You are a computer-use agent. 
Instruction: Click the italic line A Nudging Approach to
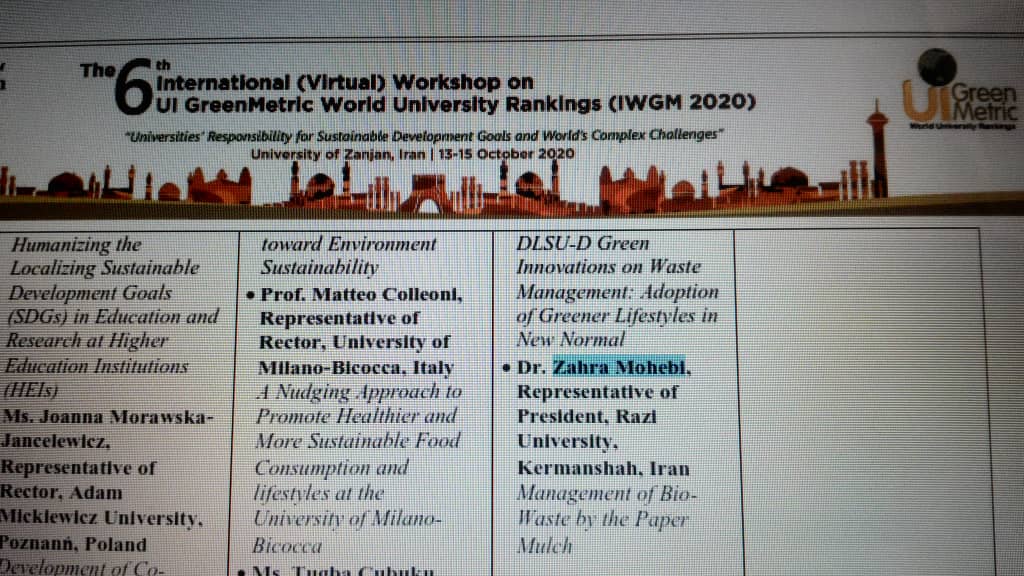tap(359, 392)
